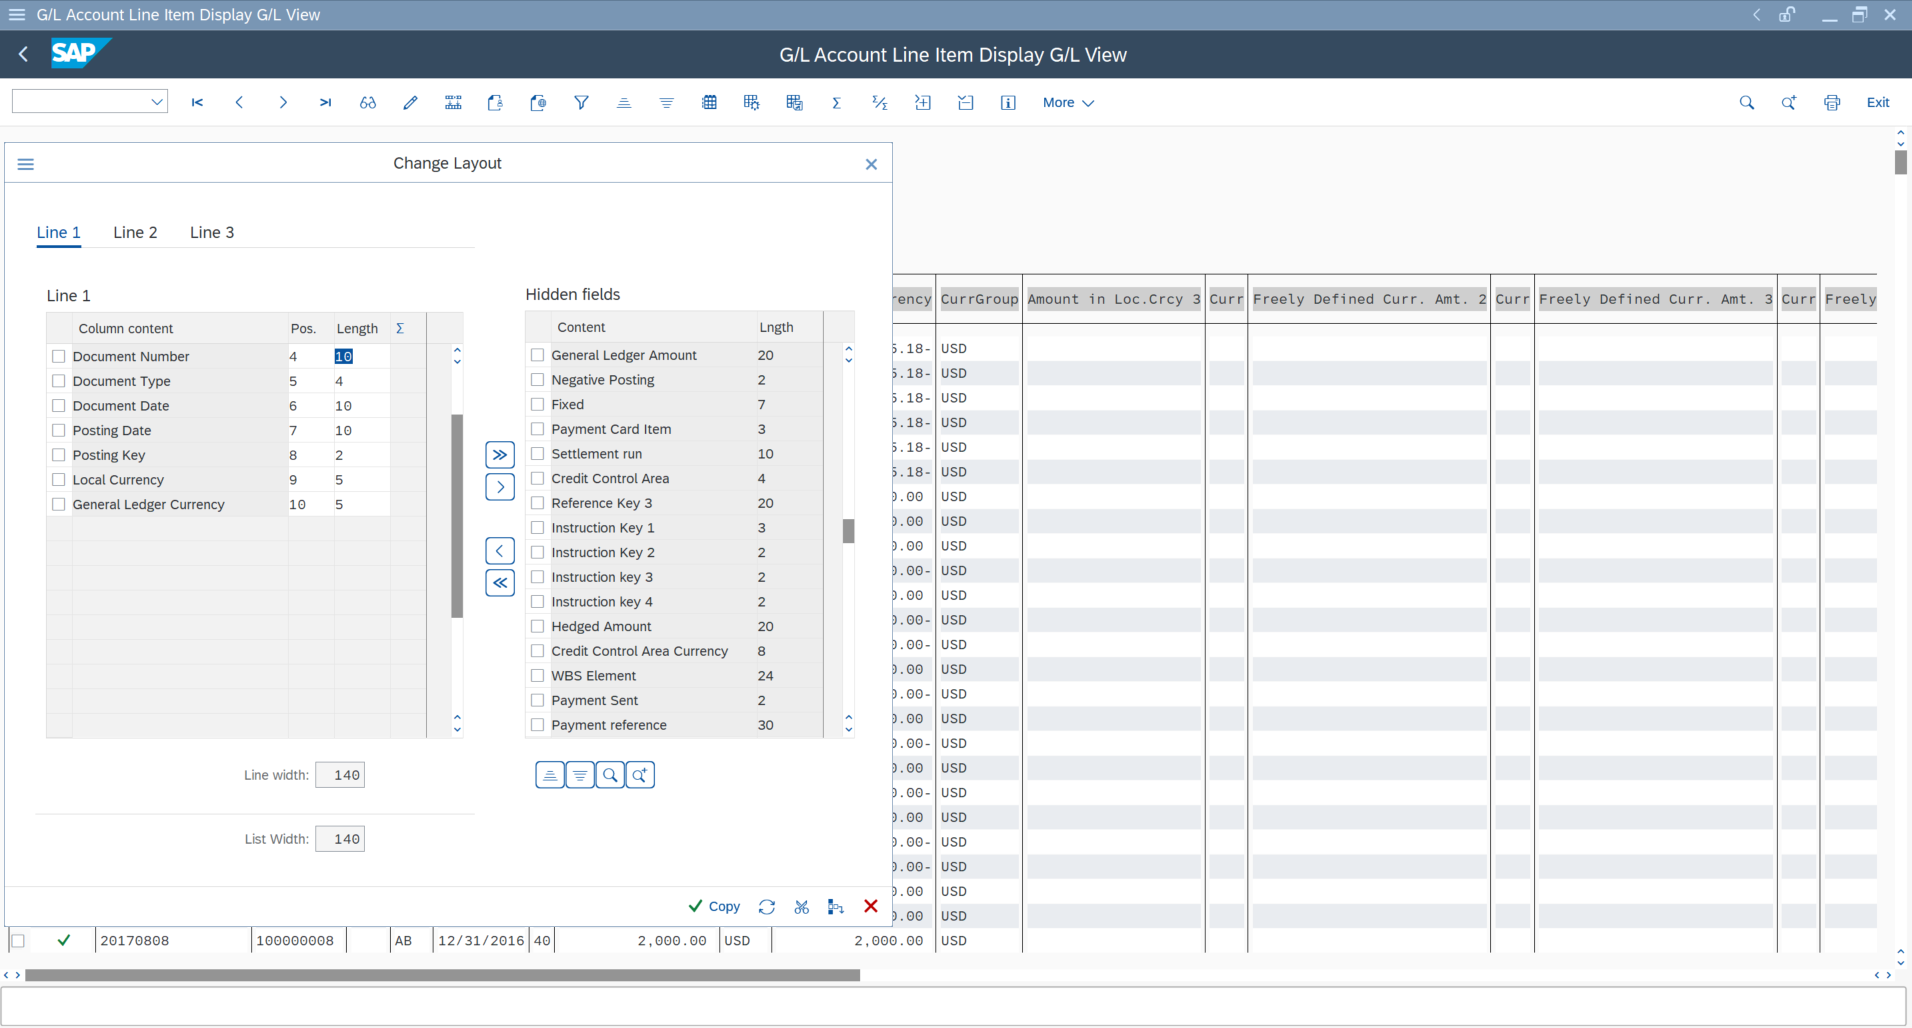Click the sort ascending toolbar icon
1912x1028 pixels.
click(x=624, y=102)
